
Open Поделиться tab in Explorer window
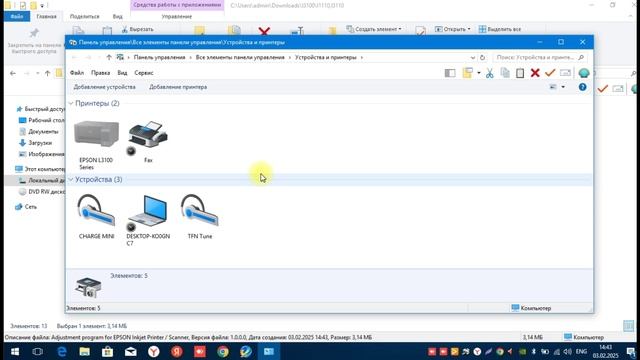[x=84, y=17]
